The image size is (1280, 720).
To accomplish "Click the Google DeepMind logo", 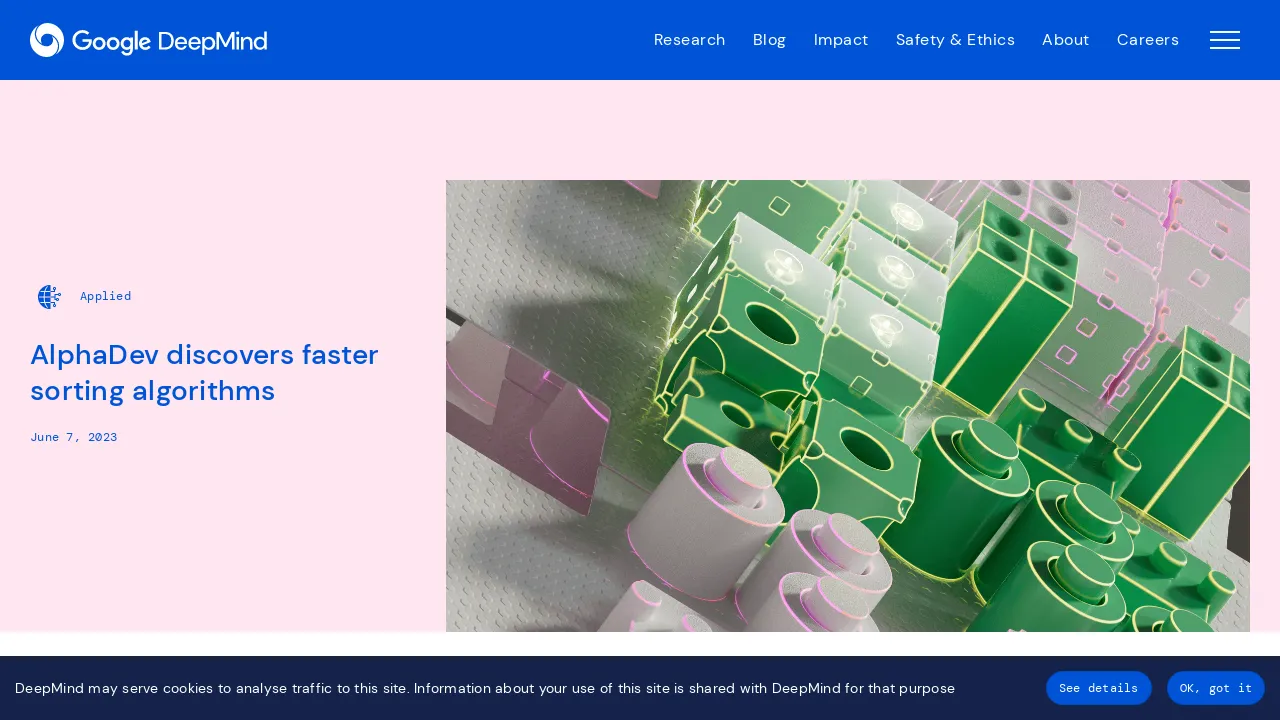I will coord(148,40).
